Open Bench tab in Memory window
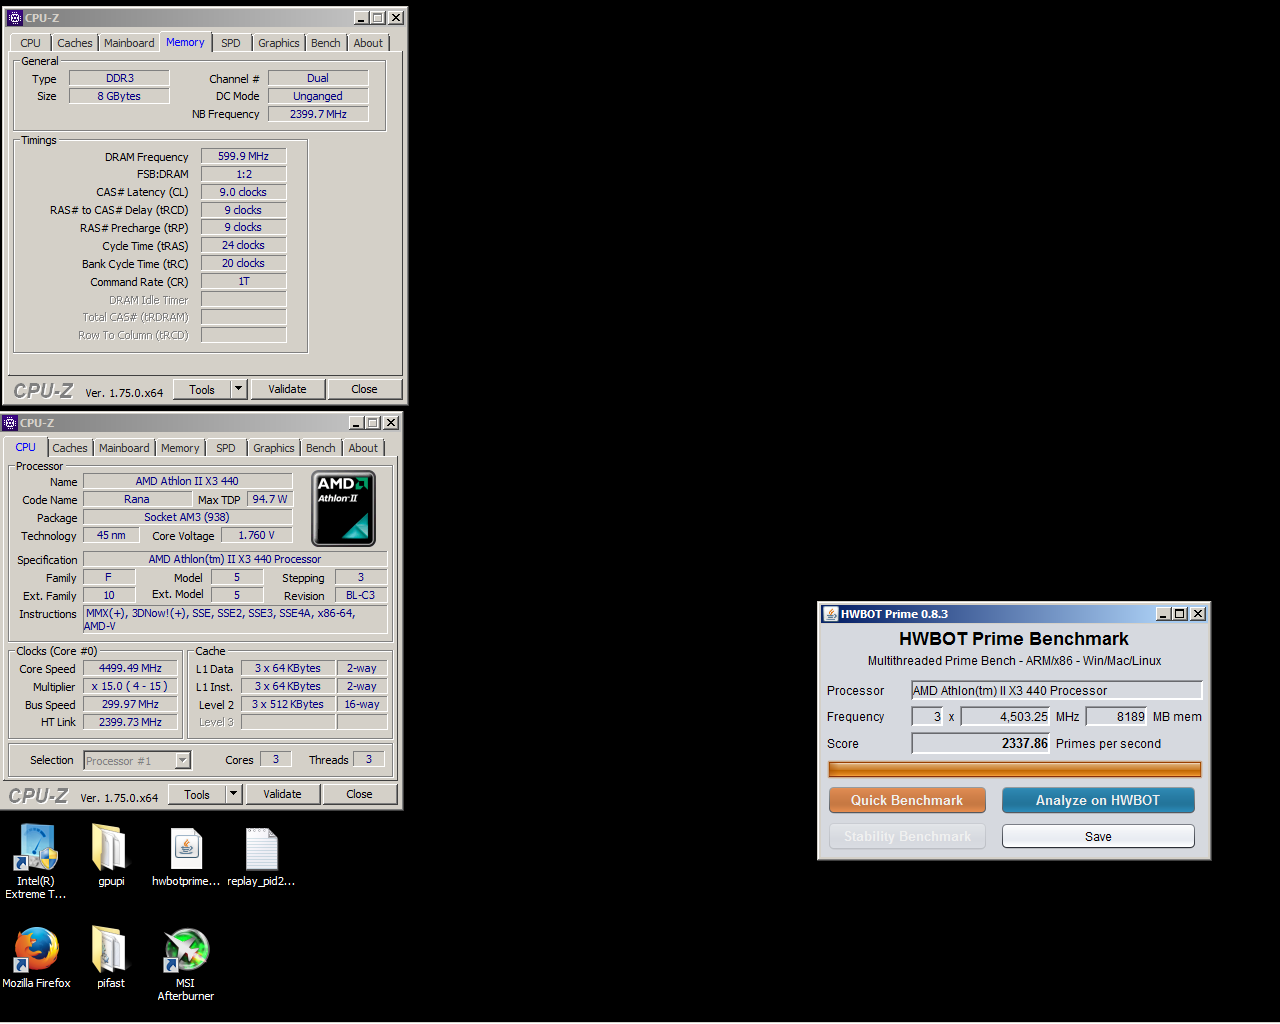 tap(325, 43)
